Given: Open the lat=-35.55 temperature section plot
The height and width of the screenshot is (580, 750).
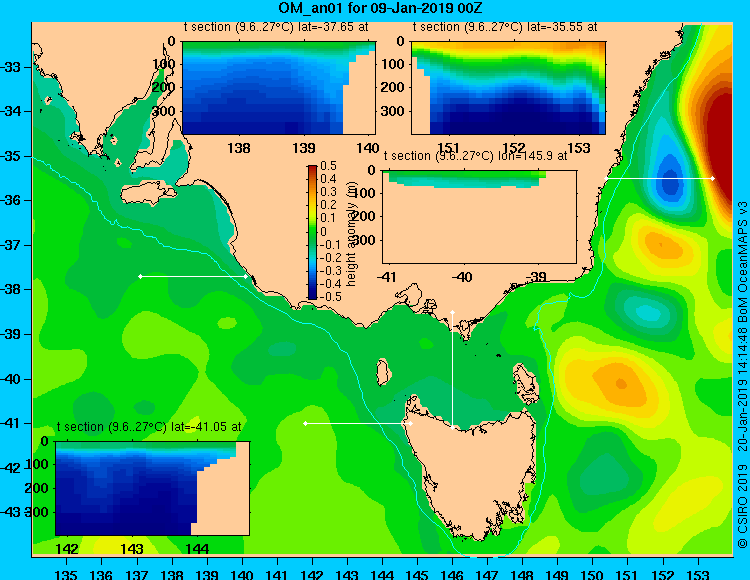Looking at the screenshot, I should click(x=508, y=88).
